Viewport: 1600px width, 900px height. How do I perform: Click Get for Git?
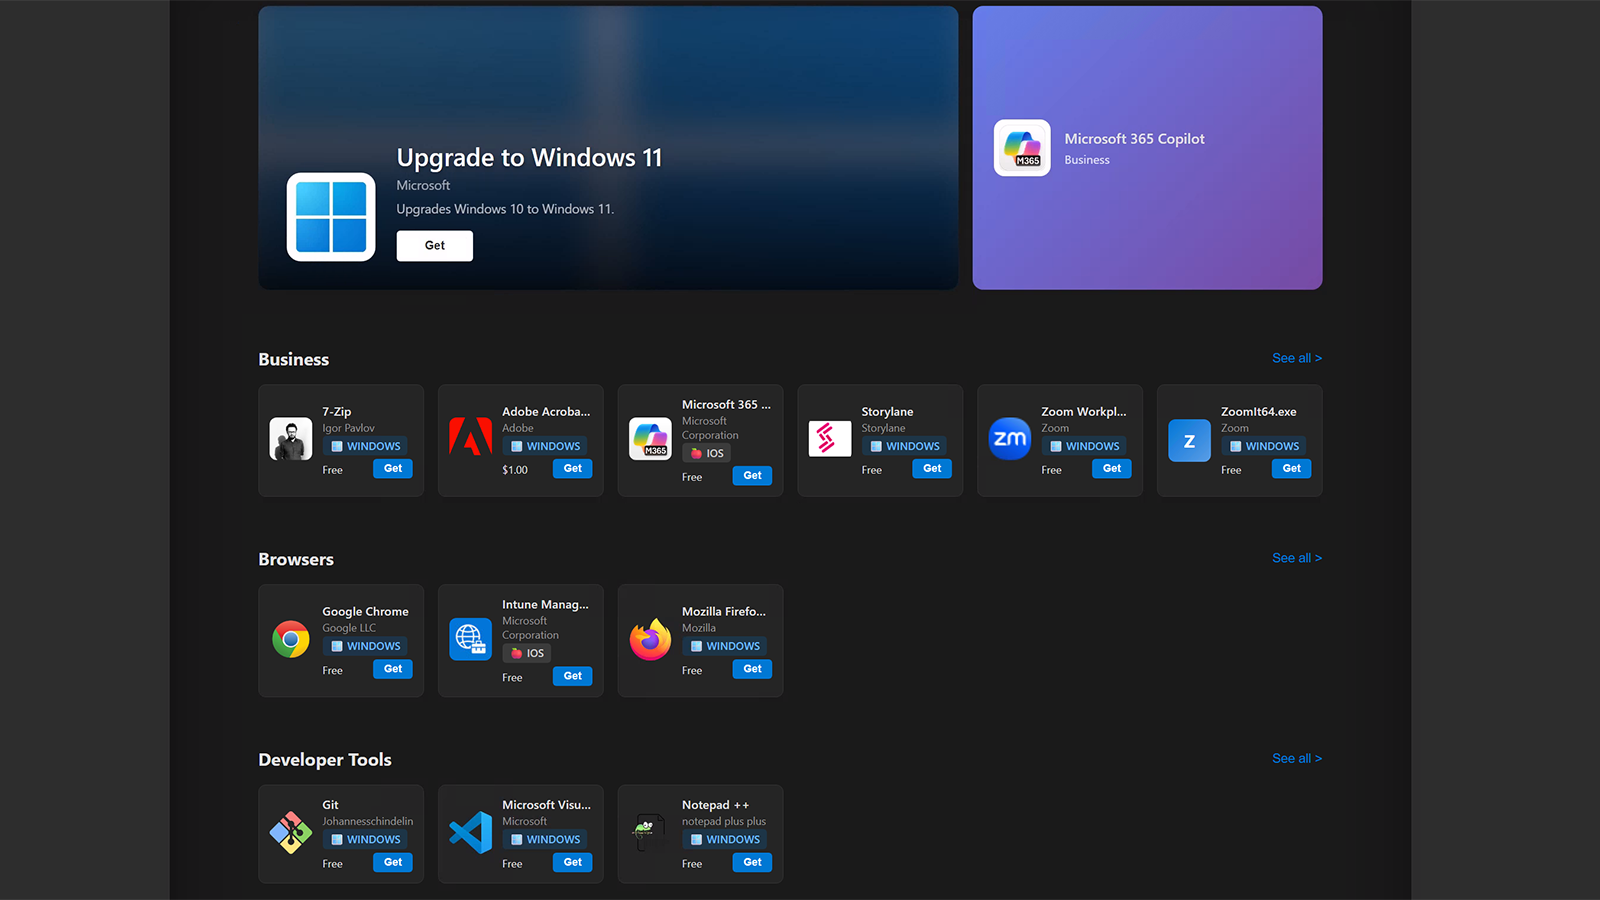pos(393,862)
